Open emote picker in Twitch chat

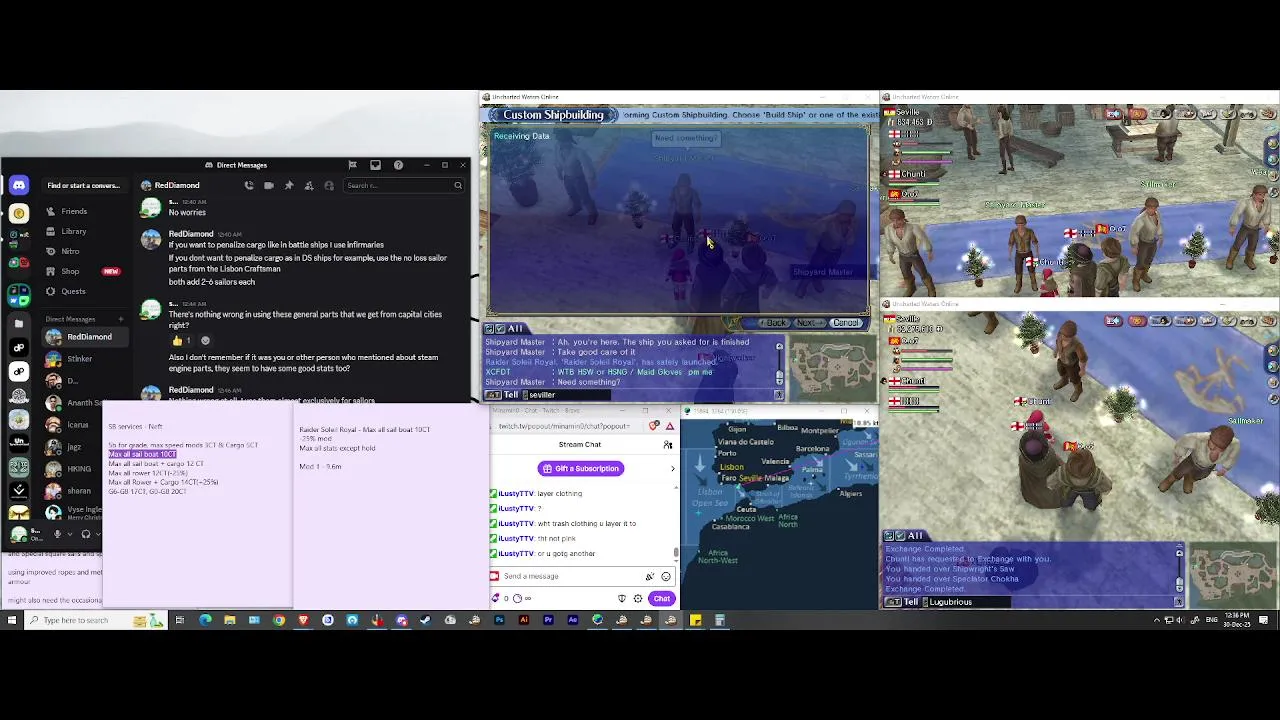[x=666, y=576]
